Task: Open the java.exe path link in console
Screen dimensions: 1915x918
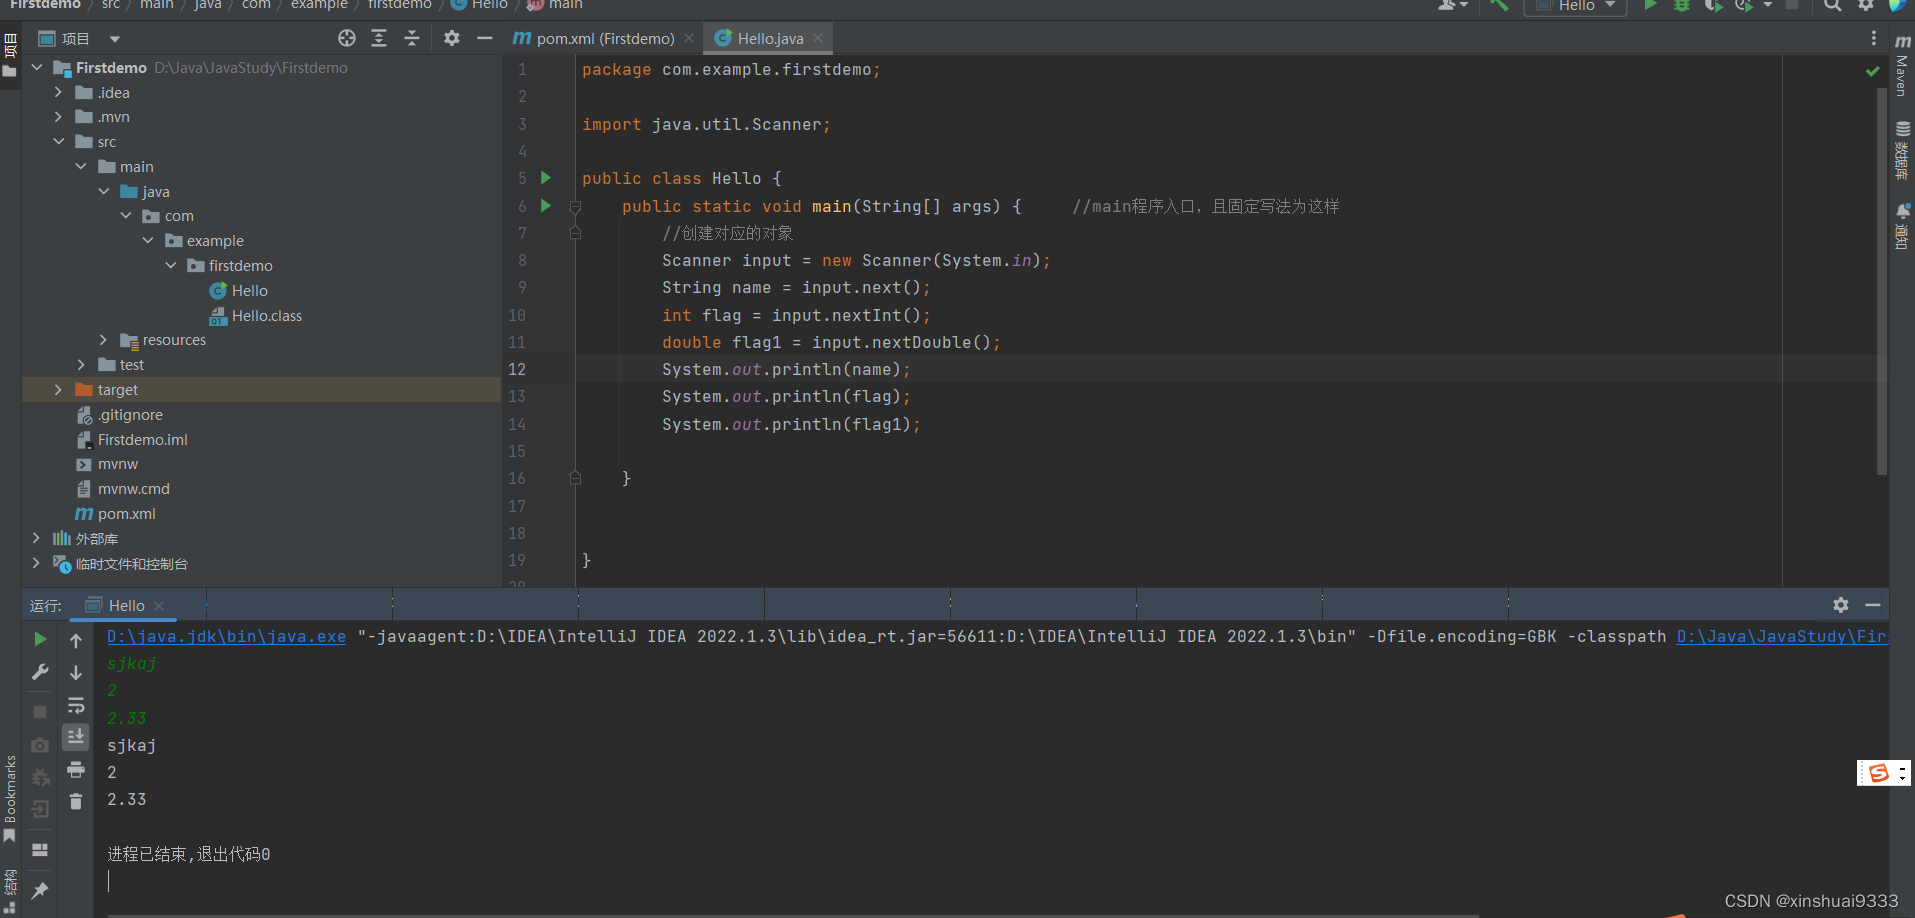Action: point(226,637)
